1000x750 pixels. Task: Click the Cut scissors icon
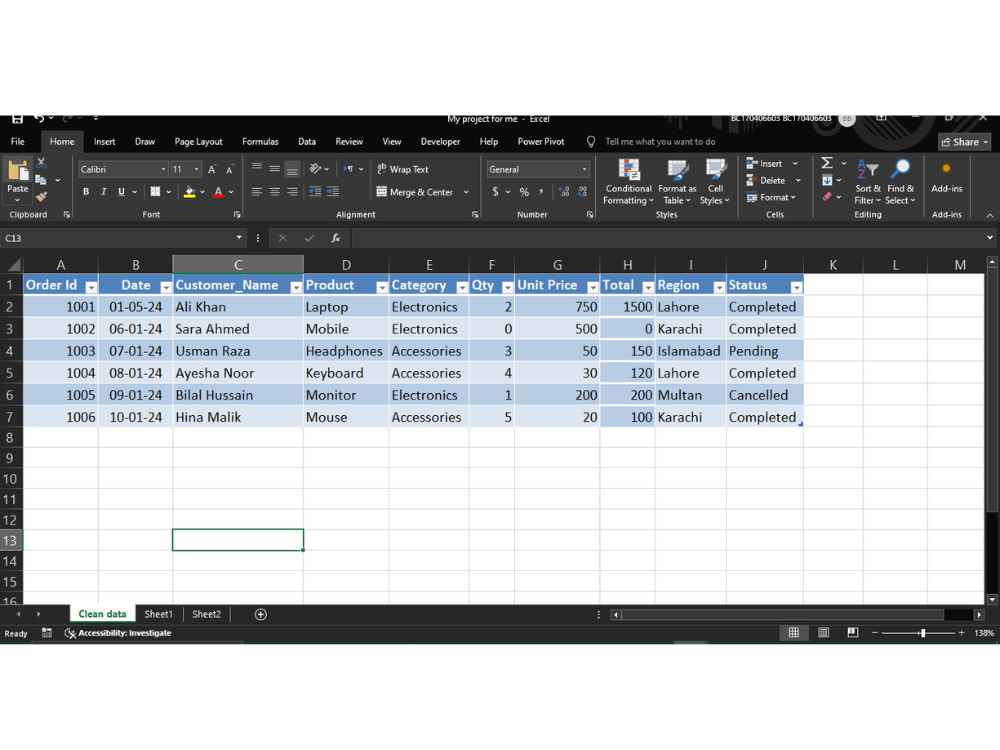pyautogui.click(x=41, y=163)
